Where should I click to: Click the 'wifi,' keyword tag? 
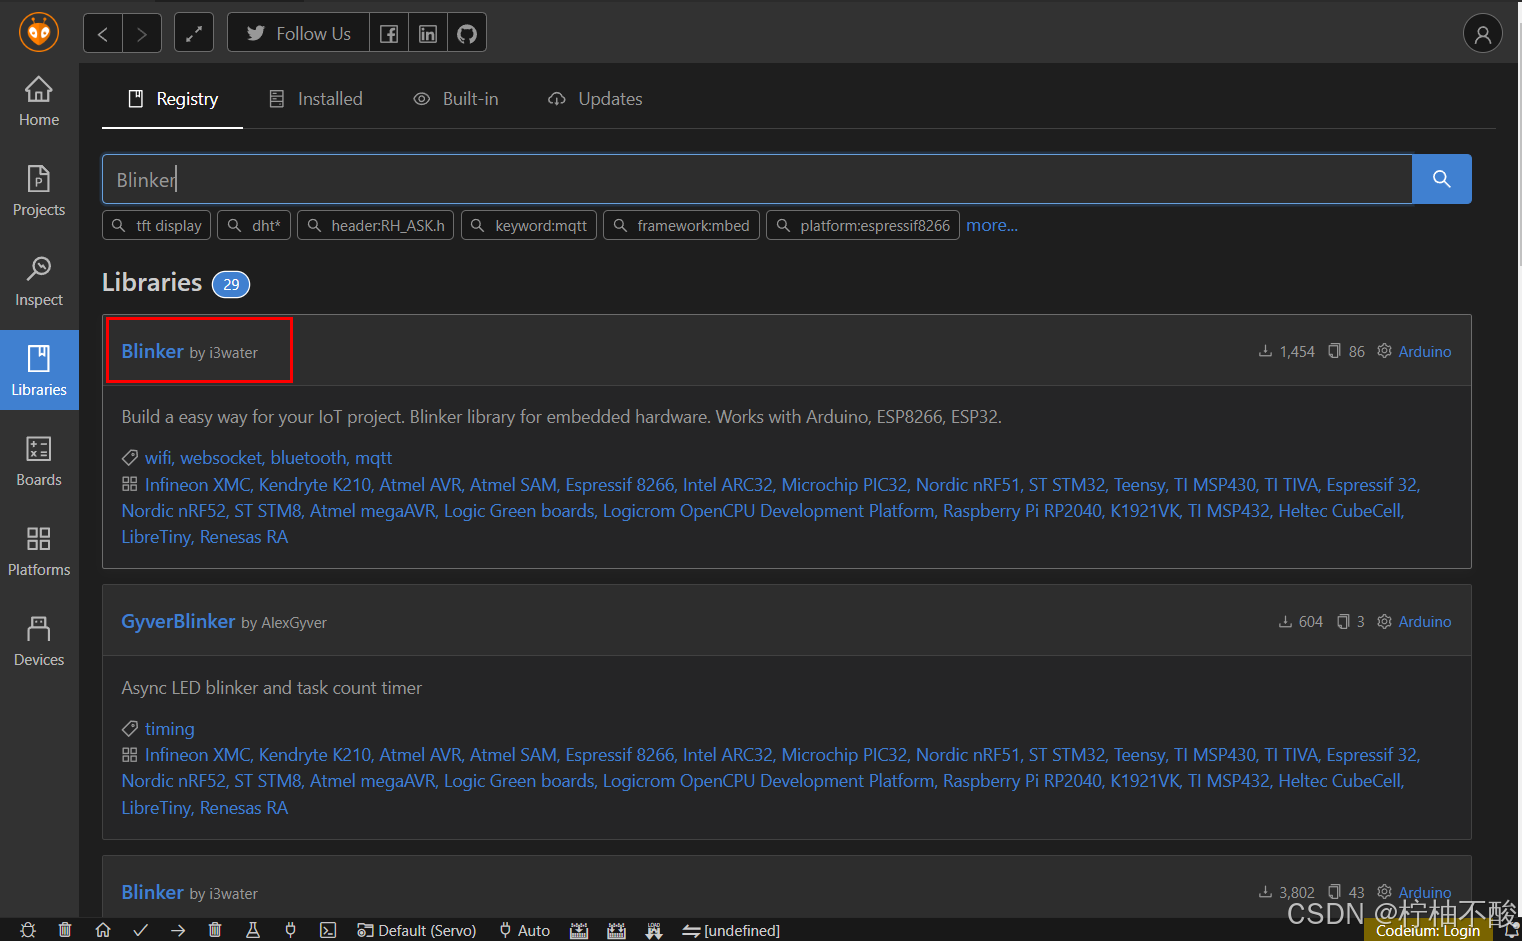[159, 457]
